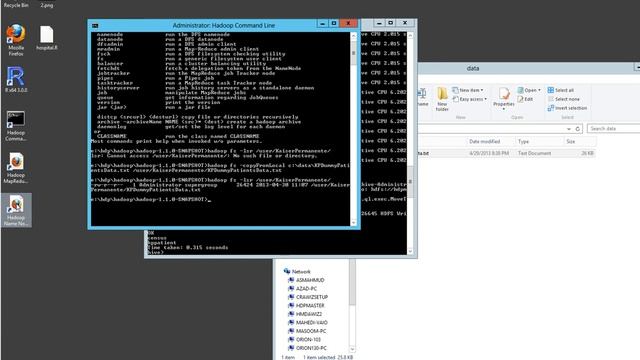Minimize the Hive console window behind
640x360 pixels.
pyautogui.click(x=379, y=23)
